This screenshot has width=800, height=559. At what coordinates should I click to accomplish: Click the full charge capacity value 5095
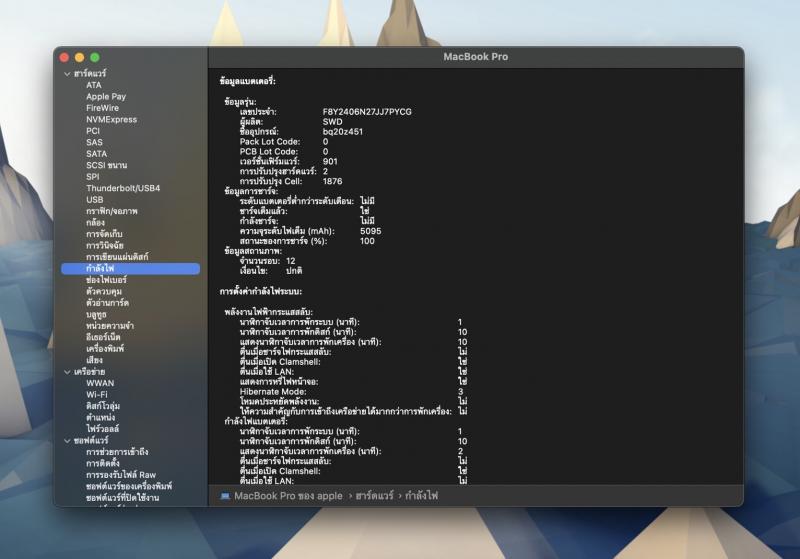(x=370, y=231)
